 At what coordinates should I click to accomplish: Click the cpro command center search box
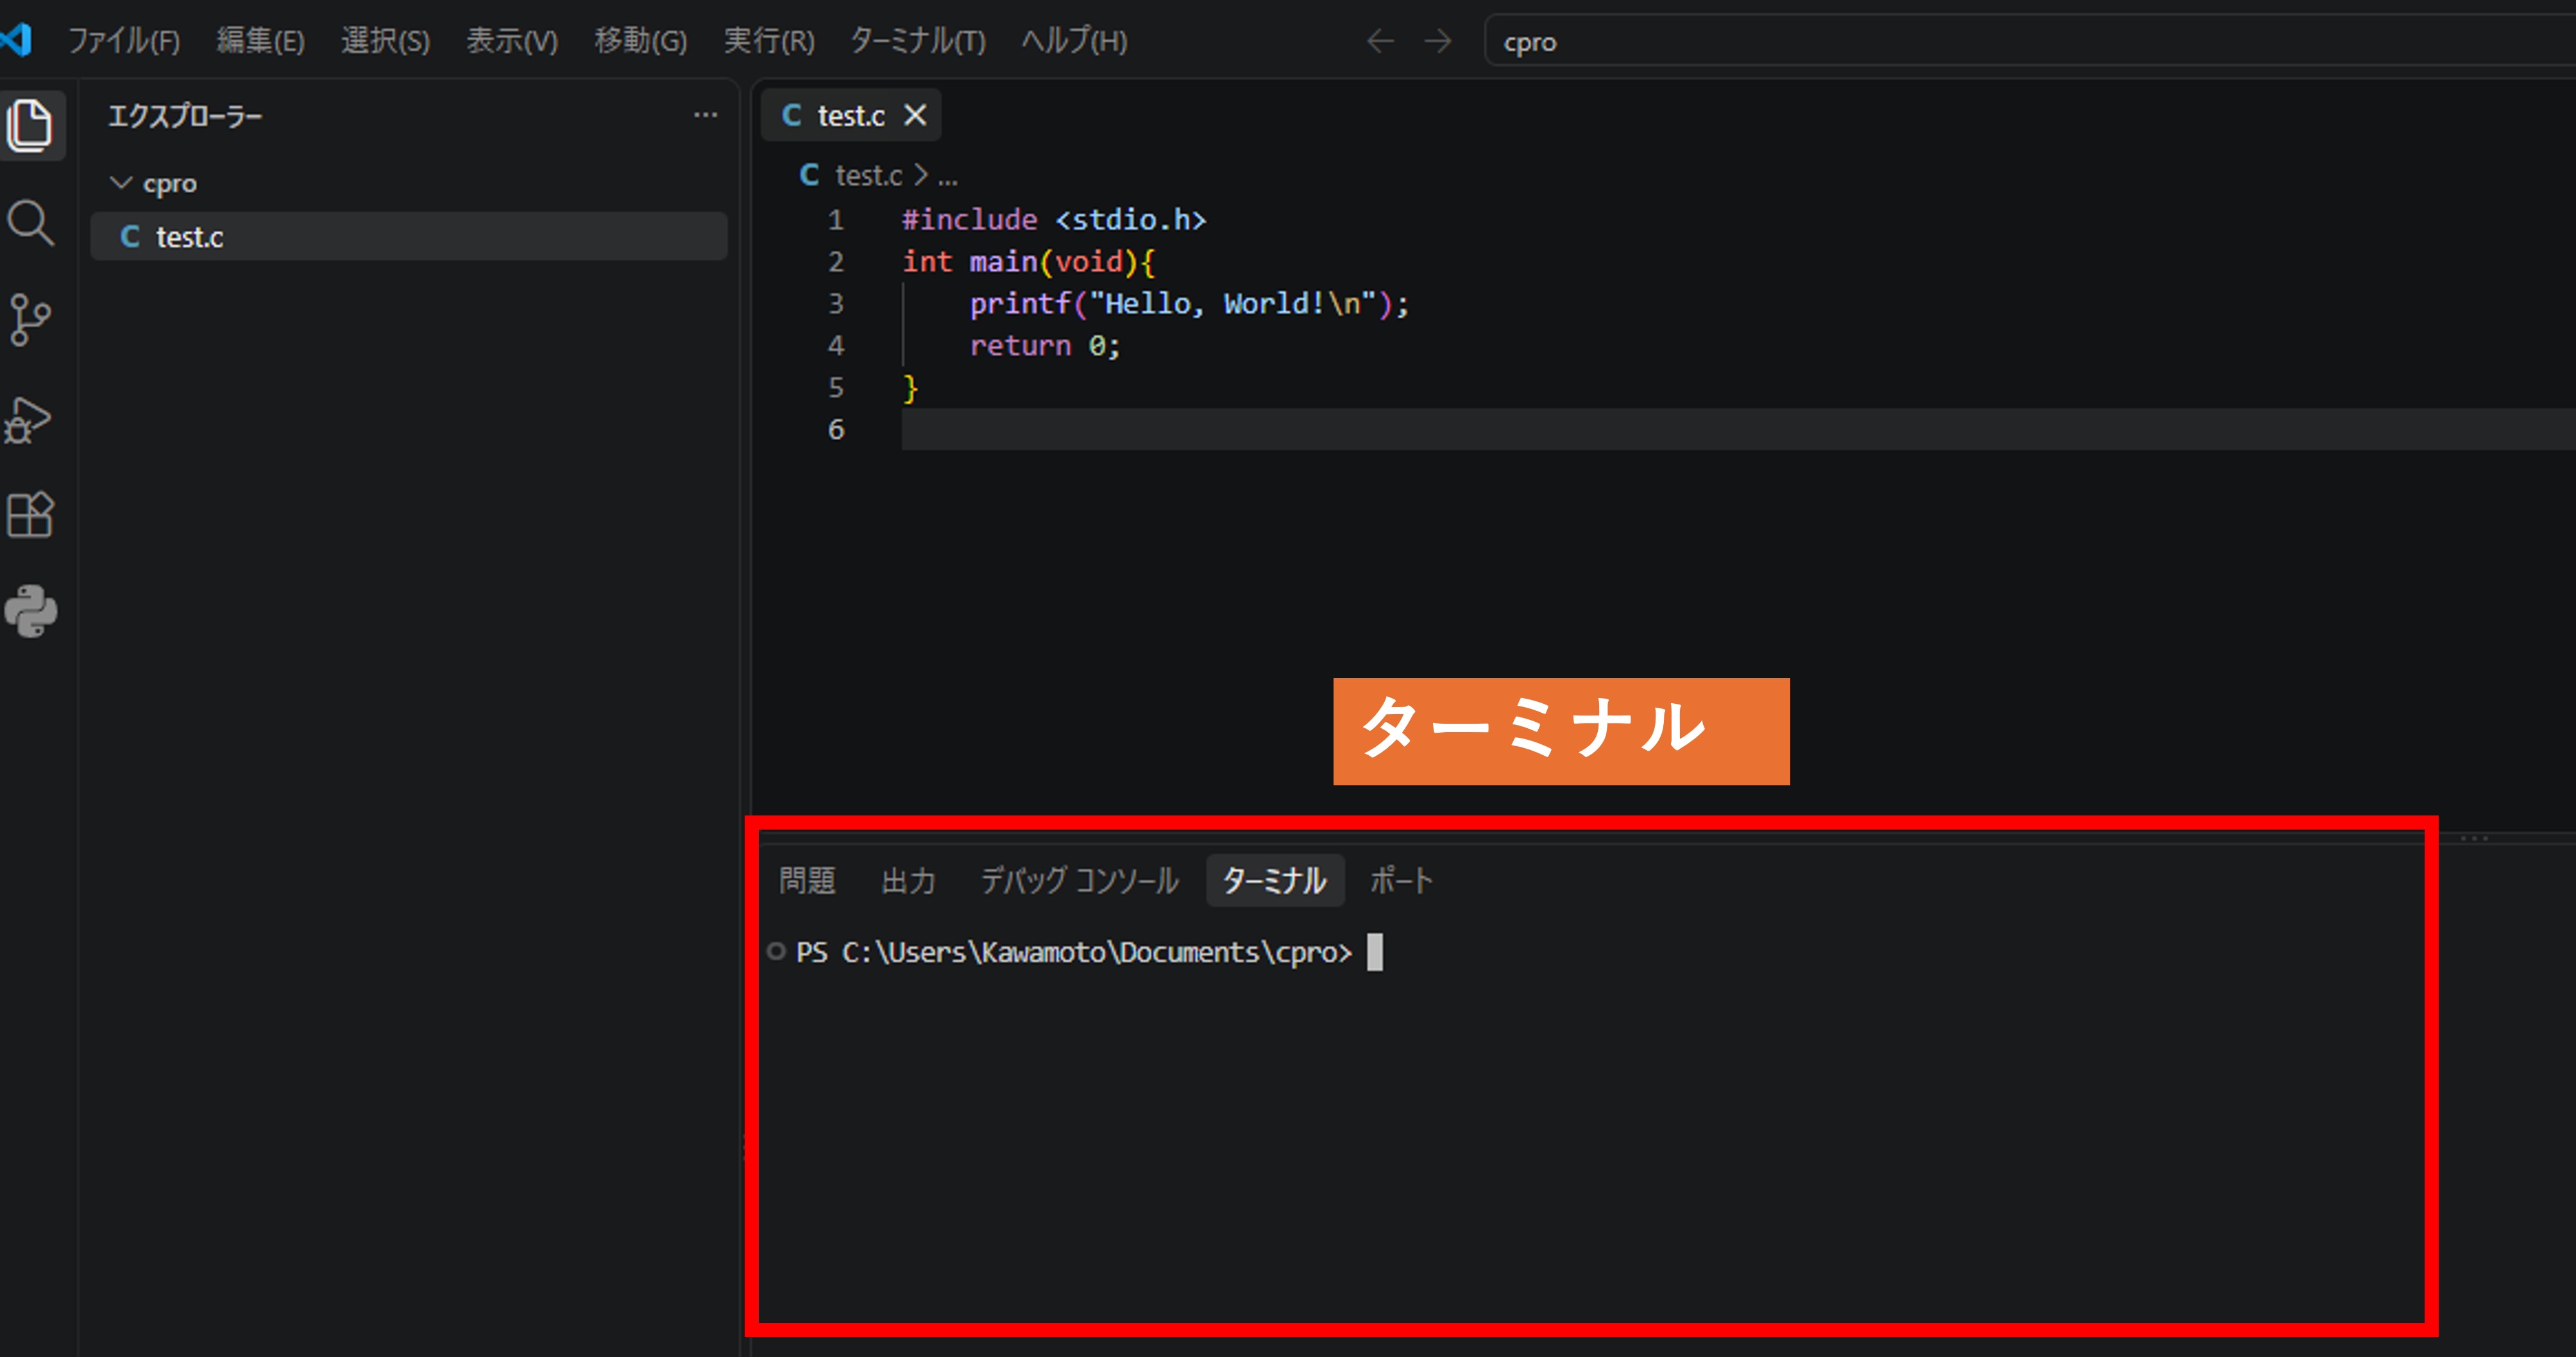pyautogui.click(x=2030, y=42)
